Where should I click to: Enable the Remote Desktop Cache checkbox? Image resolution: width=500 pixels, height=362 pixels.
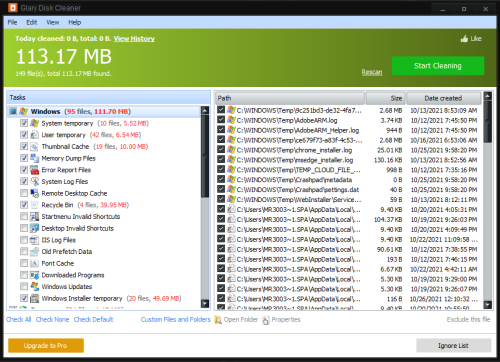[24, 193]
